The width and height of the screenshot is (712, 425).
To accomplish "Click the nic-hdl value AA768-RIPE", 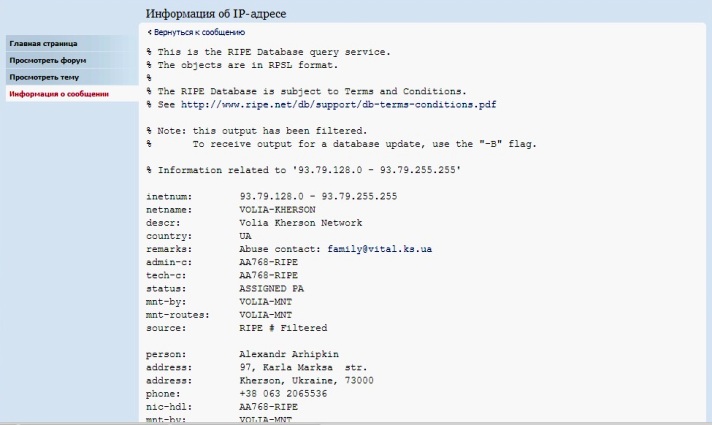I will pyautogui.click(x=268, y=407).
